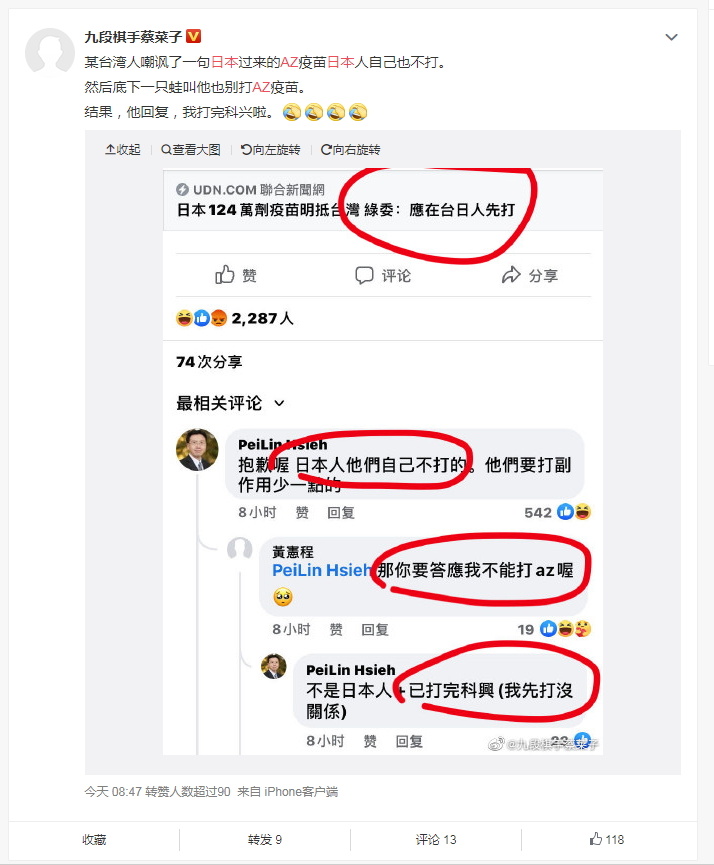Click the first red AZ keyword link
Screen dimensions: 714x865
(289, 62)
